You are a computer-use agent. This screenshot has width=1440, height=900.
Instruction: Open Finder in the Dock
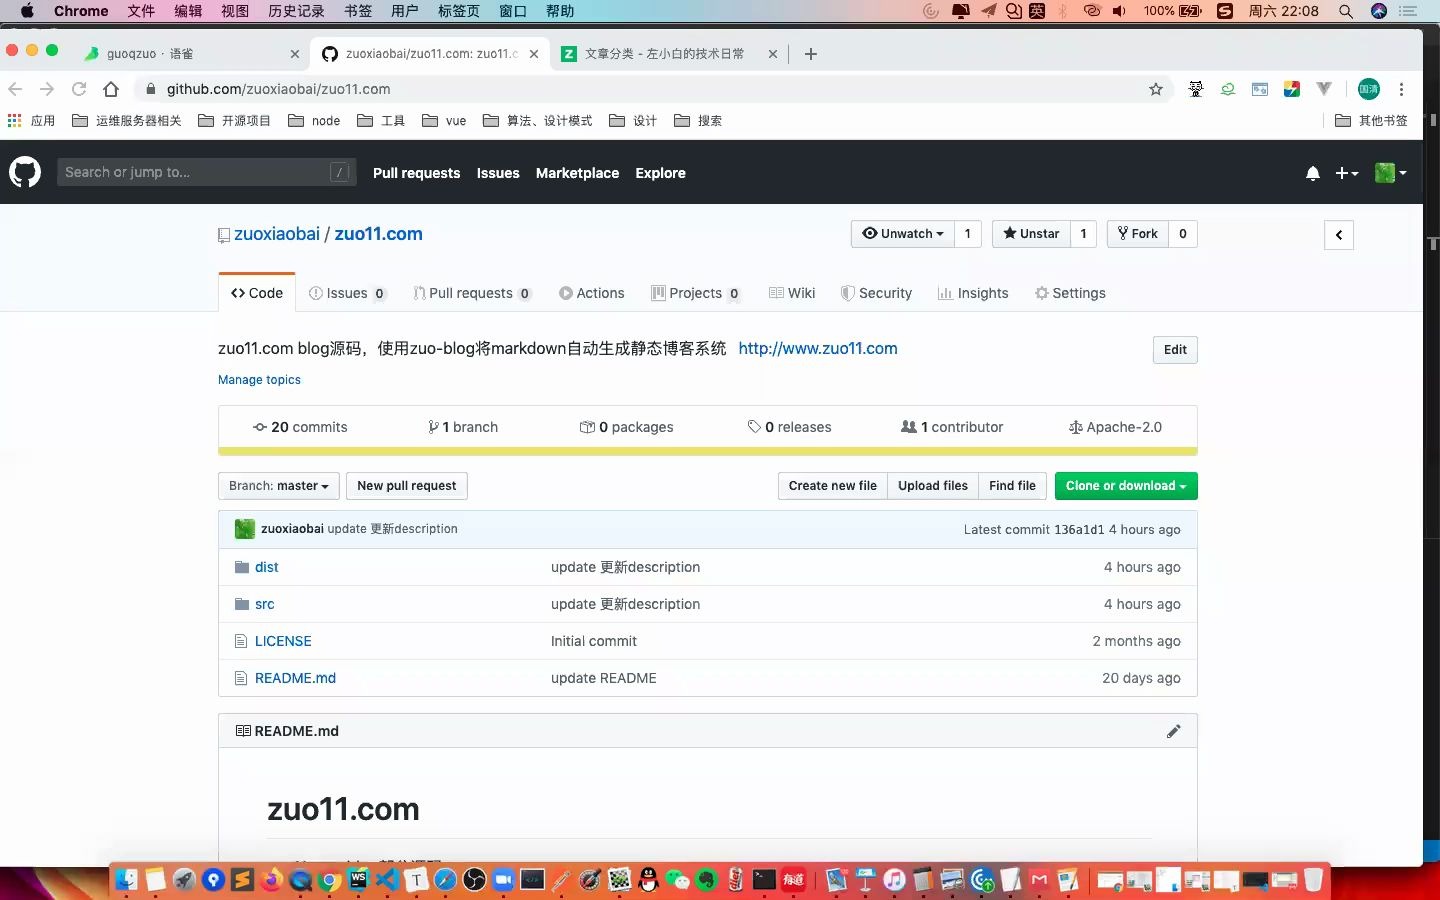[126, 880]
